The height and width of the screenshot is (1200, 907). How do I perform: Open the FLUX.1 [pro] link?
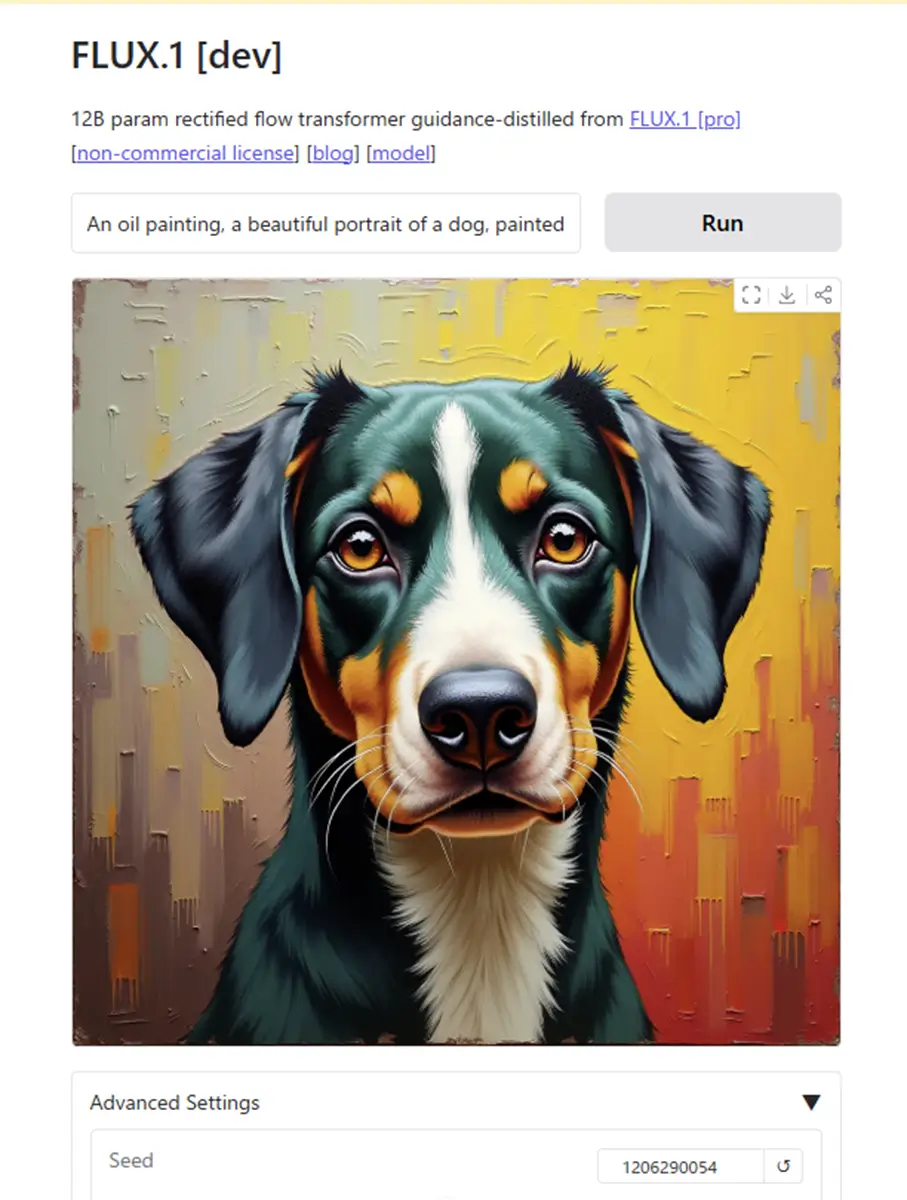(685, 120)
